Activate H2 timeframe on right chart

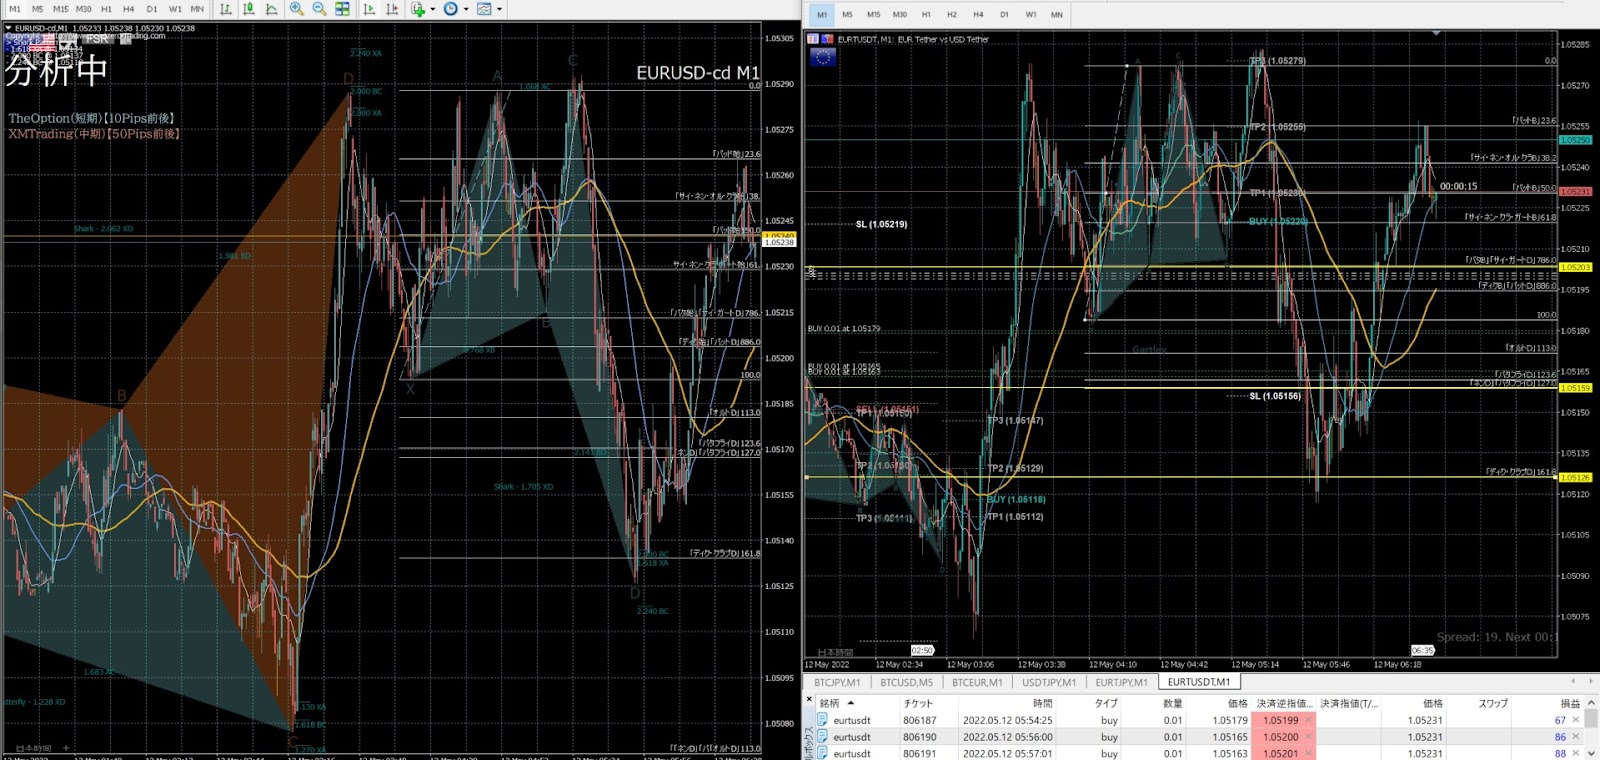coord(951,15)
